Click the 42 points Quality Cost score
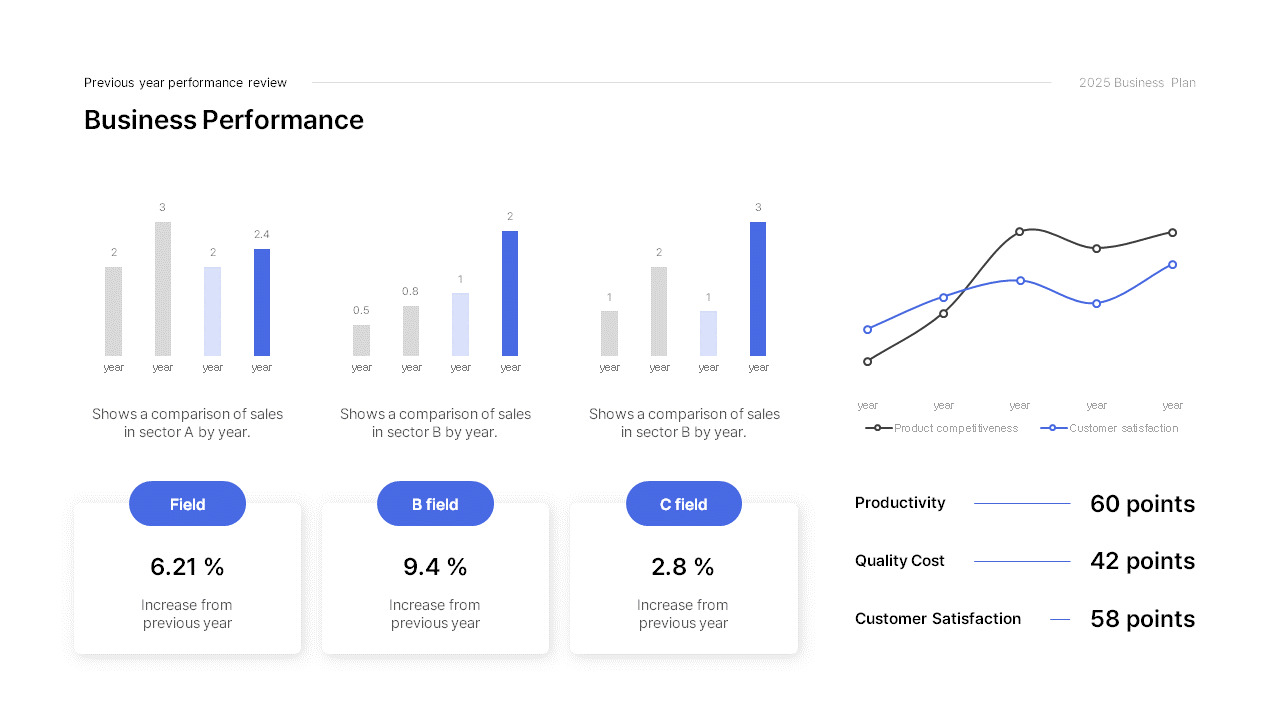The image size is (1280, 720). point(1142,561)
